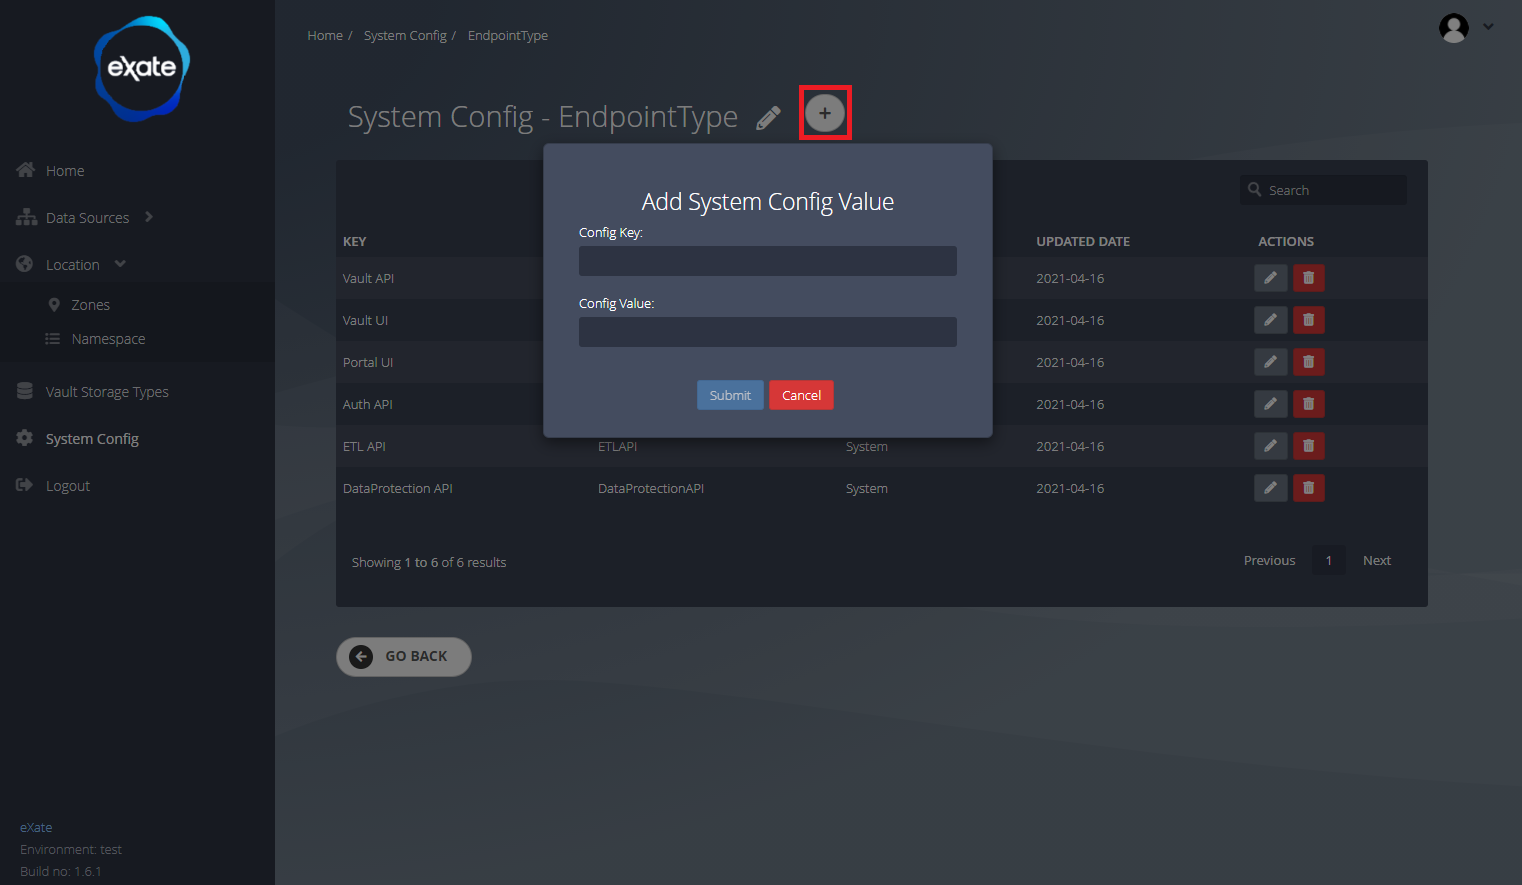Click the pencil icon beside the page title
The image size is (1522, 885).
[768, 118]
